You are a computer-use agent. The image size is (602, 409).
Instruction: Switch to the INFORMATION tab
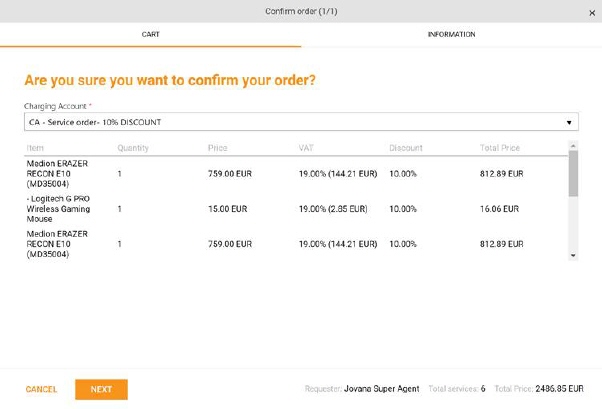click(x=451, y=34)
